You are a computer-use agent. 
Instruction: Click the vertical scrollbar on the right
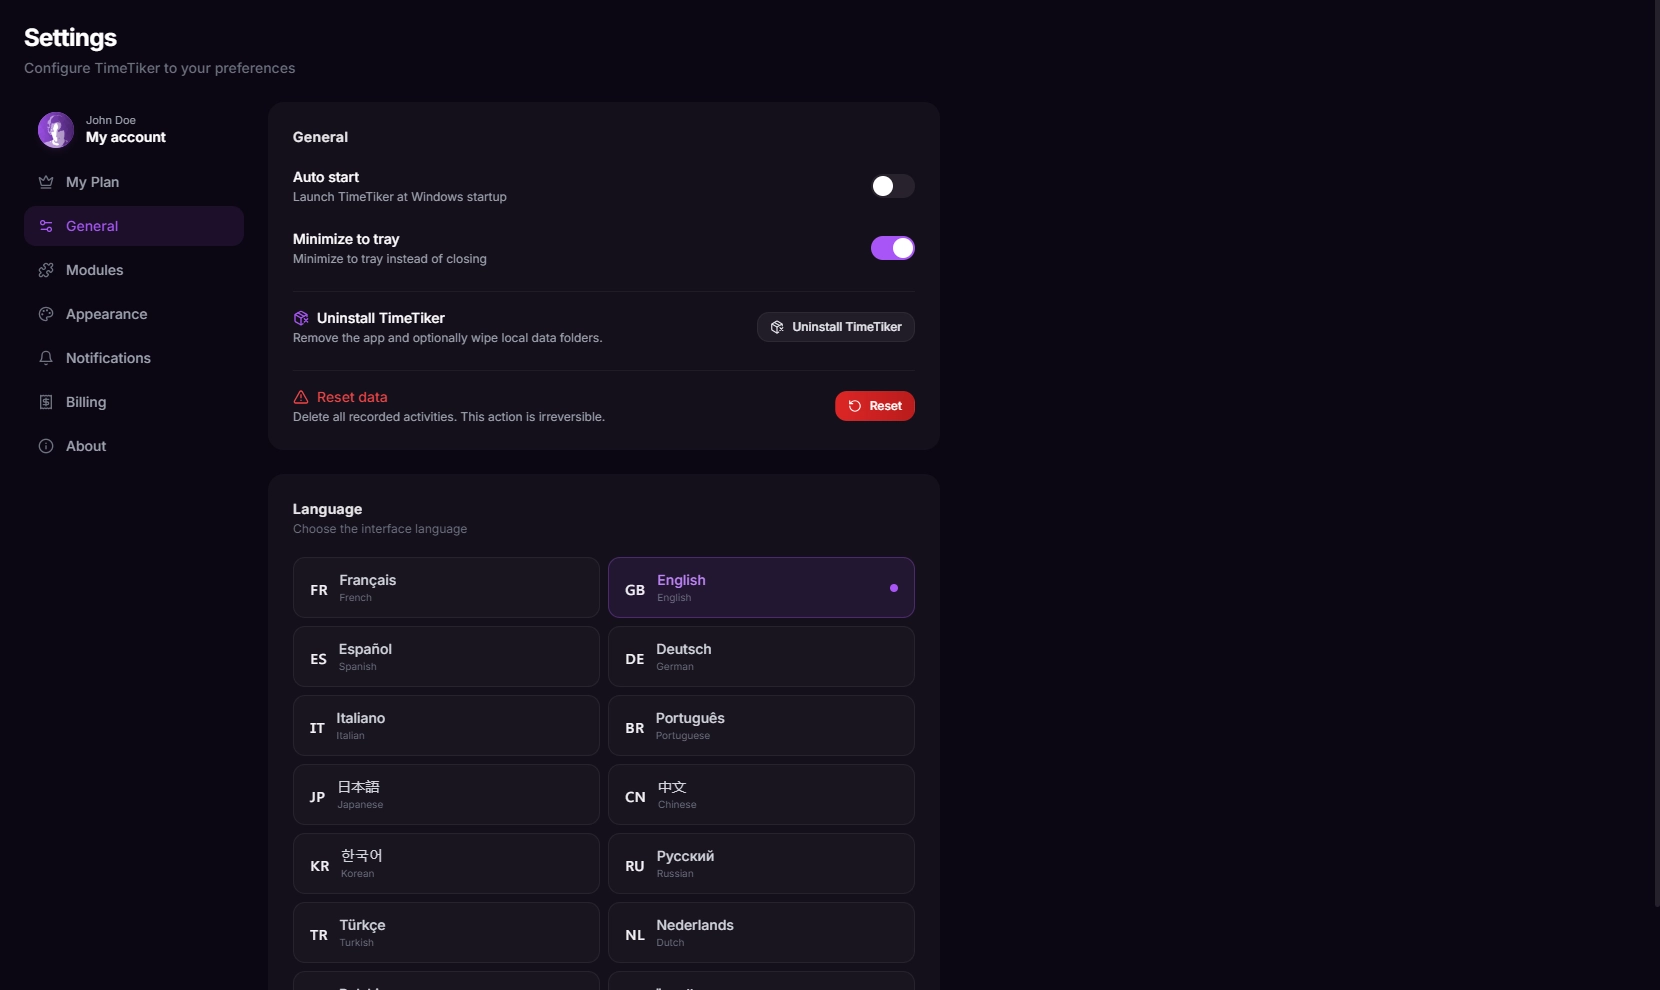[x=1655, y=453]
